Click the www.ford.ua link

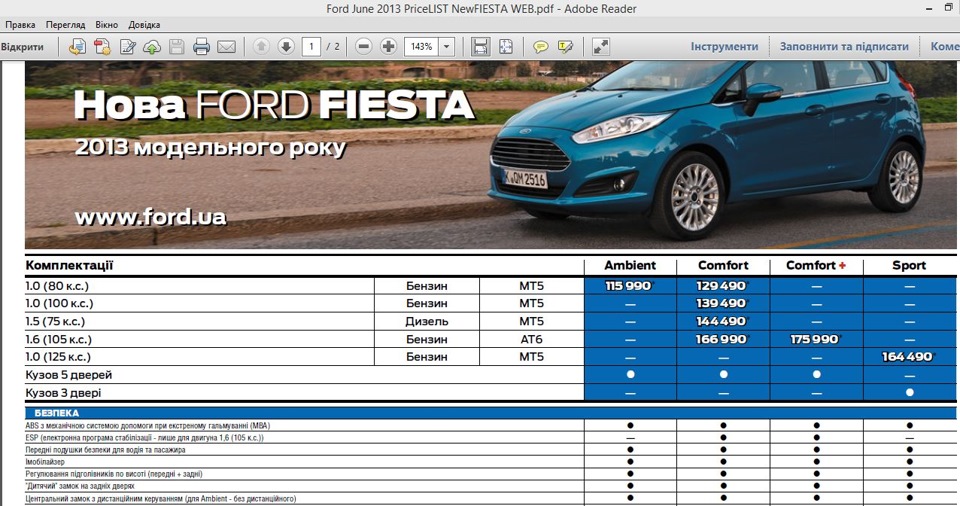[151, 217]
